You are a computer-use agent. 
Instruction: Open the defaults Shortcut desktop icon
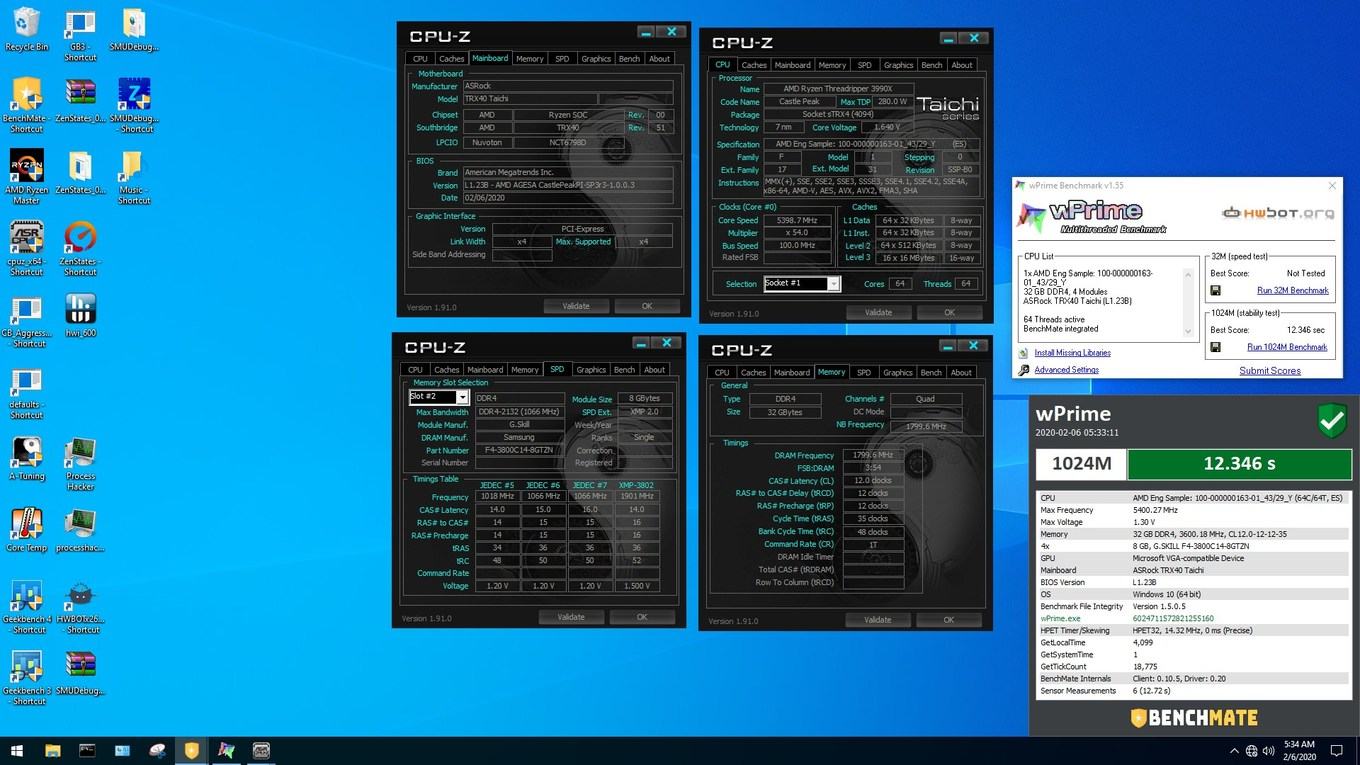(x=26, y=393)
